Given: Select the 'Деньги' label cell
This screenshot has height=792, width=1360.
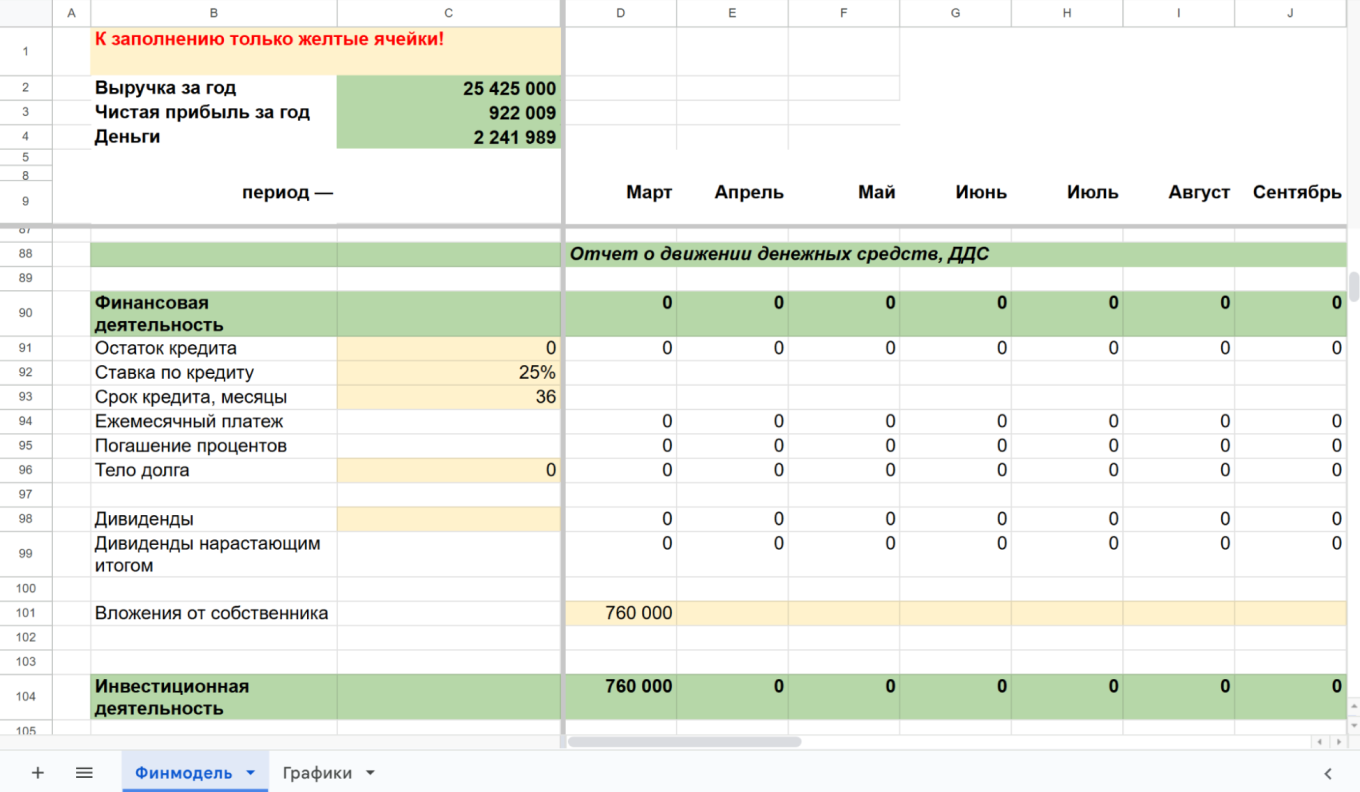Looking at the screenshot, I should pos(214,137).
